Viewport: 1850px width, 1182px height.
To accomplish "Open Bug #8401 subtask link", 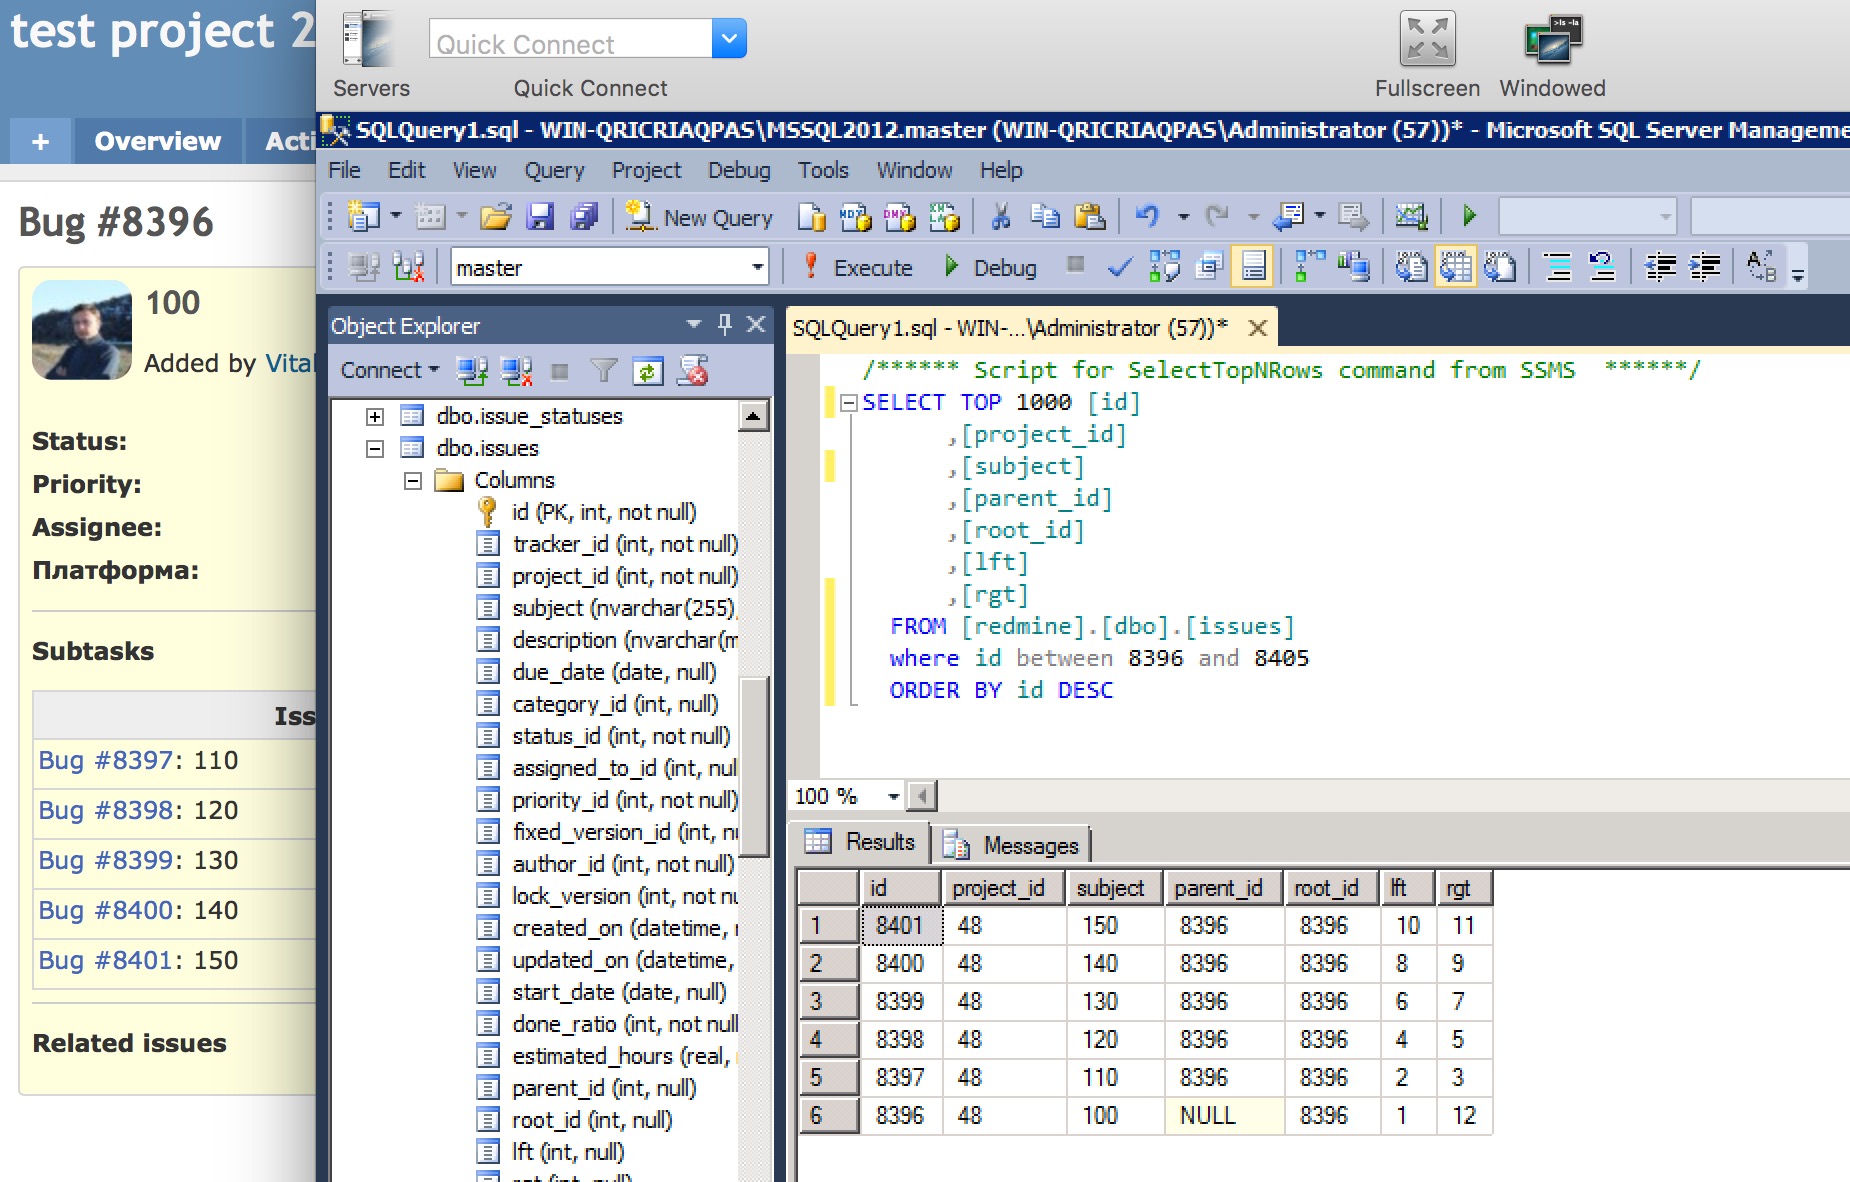I will (105, 960).
